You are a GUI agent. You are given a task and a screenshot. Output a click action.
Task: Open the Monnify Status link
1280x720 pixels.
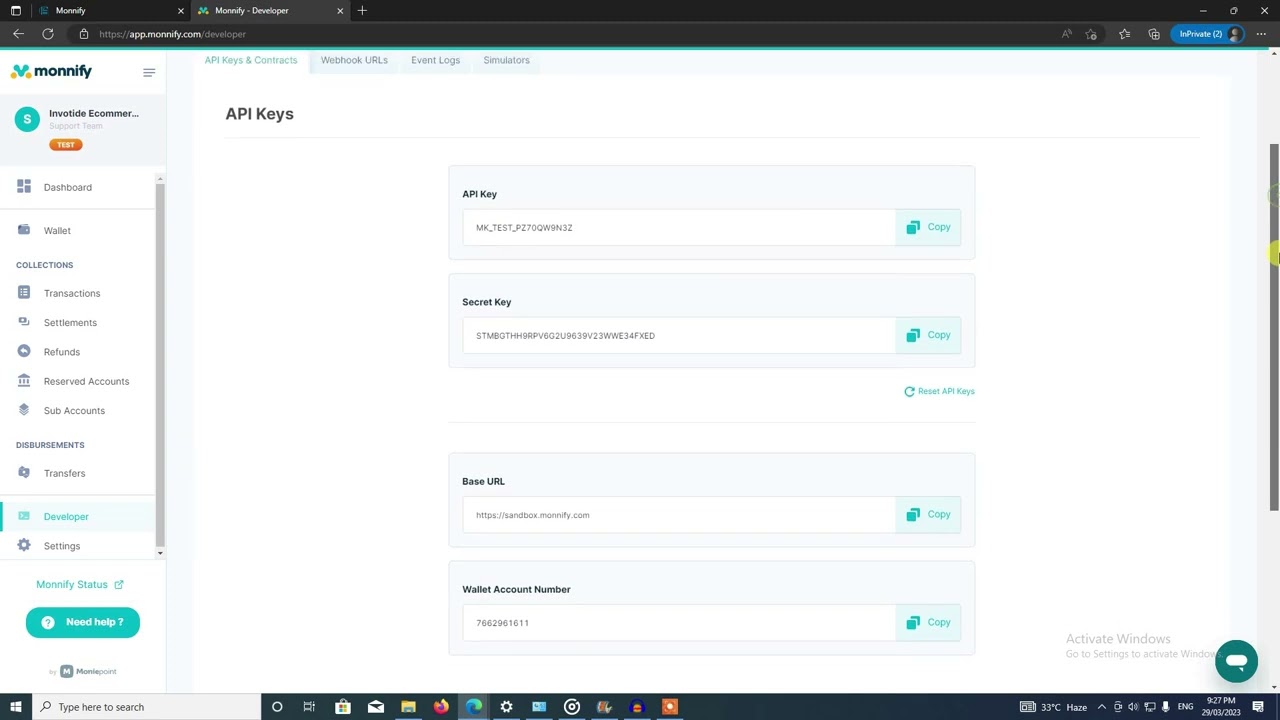click(x=79, y=584)
